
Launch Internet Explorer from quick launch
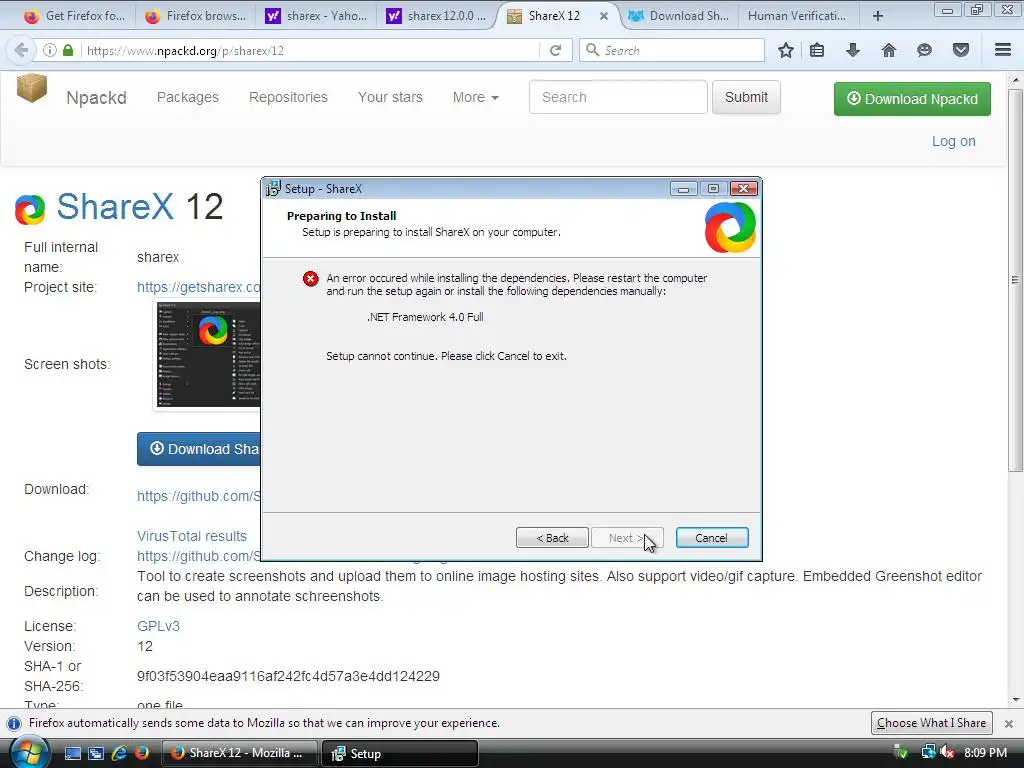pyautogui.click(x=119, y=753)
